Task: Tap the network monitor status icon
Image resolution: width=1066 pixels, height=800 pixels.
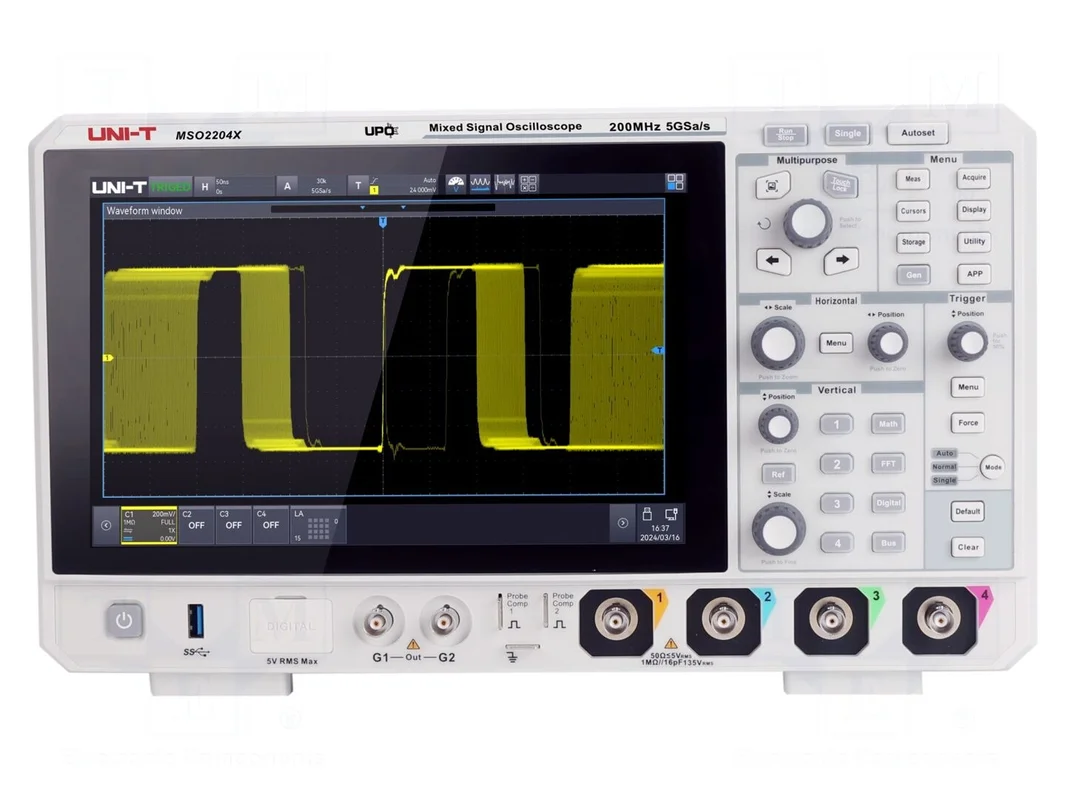Action: click(x=671, y=514)
